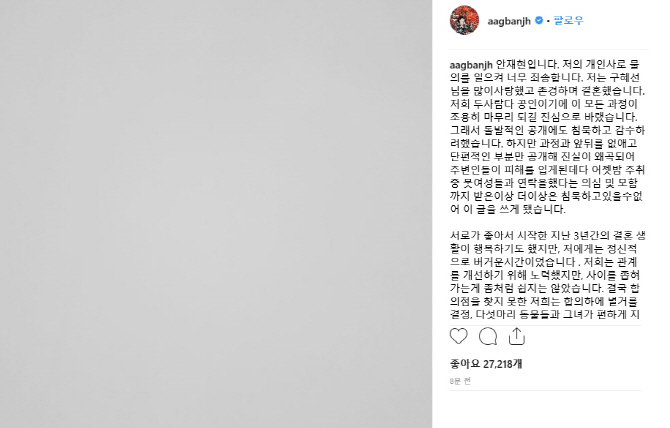Screen dimensions: 670x428
Task: Follow the account via 팔로우 link
Action: (x=568, y=20)
